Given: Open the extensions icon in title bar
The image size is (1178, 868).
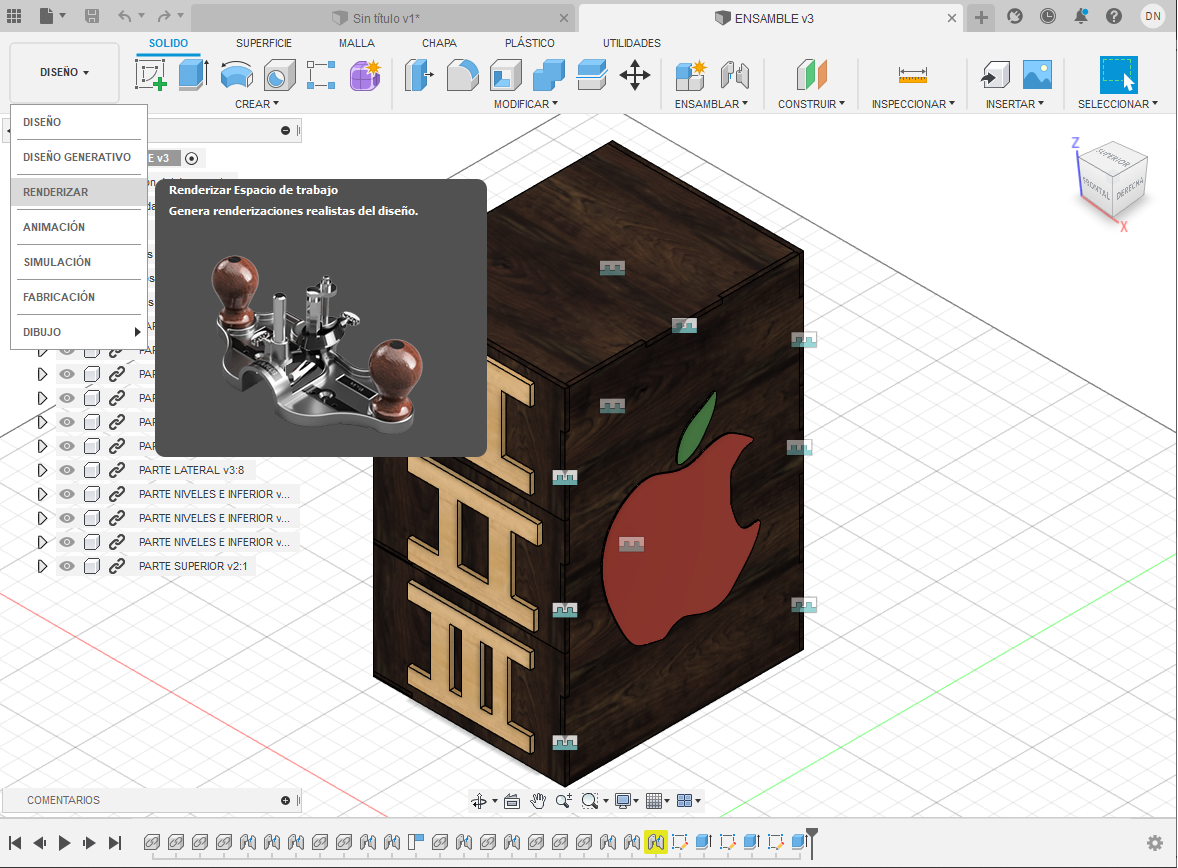Looking at the screenshot, I should (1015, 17).
